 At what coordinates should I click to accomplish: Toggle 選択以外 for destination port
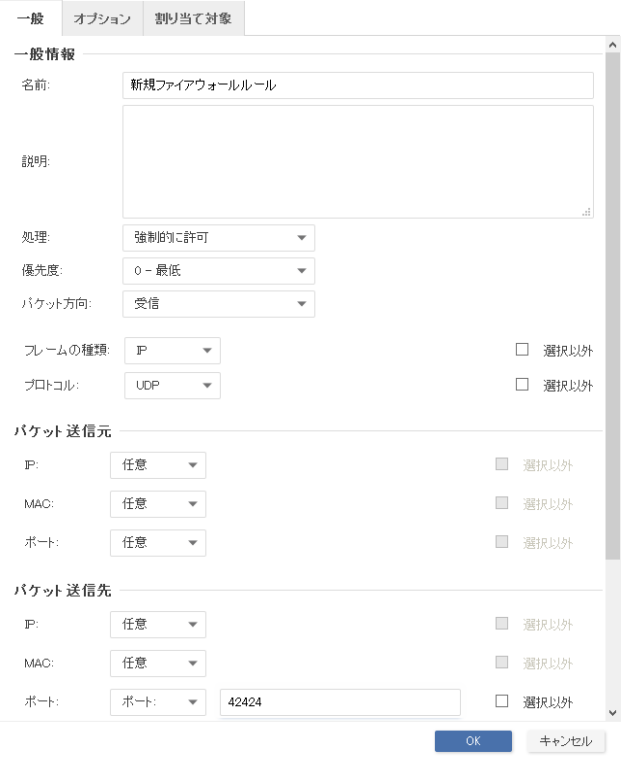[502, 702]
